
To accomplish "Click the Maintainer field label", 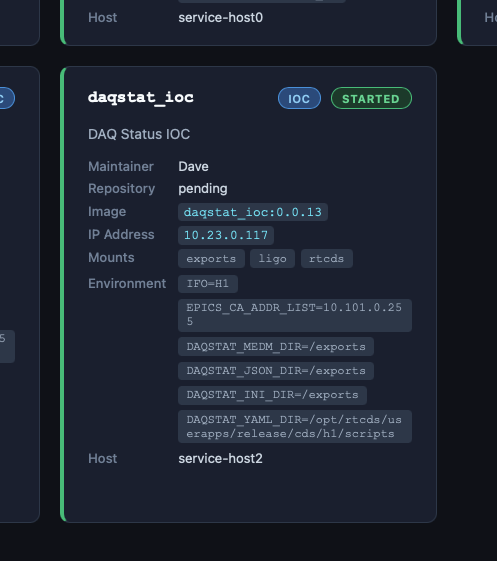I will [121, 167].
